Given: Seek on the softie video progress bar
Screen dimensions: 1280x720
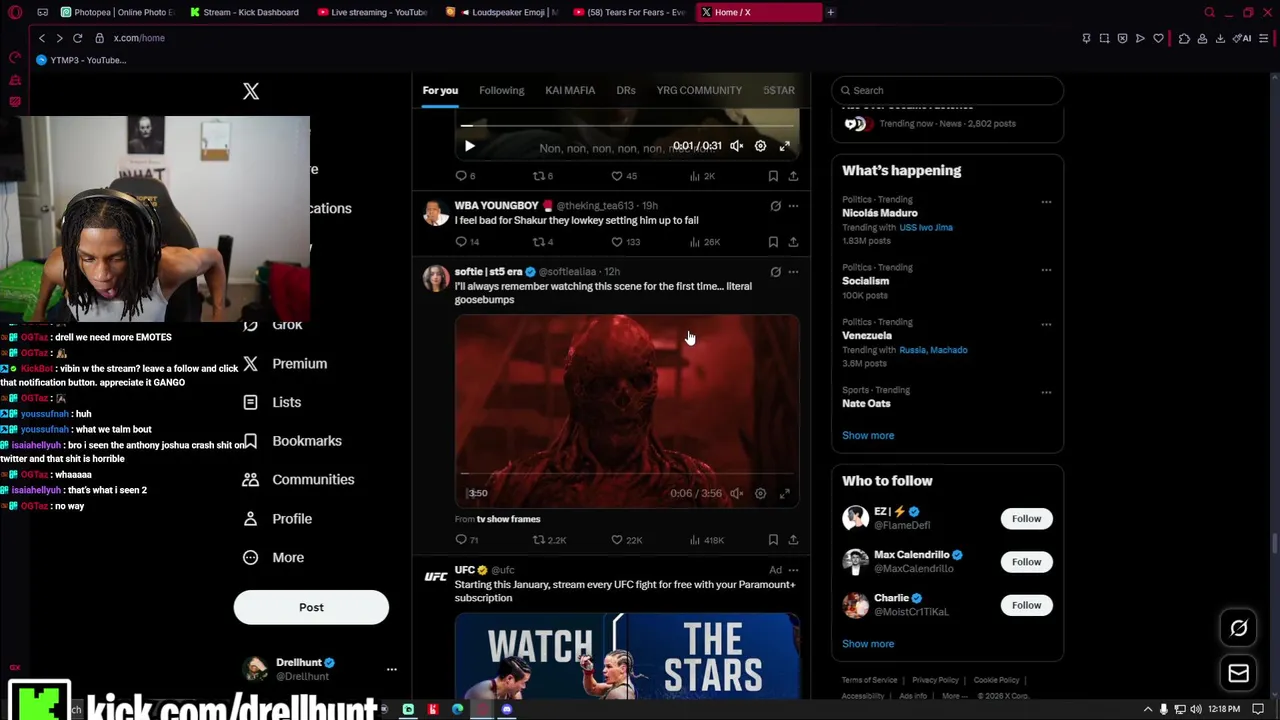Looking at the screenshot, I should click(x=627, y=473).
